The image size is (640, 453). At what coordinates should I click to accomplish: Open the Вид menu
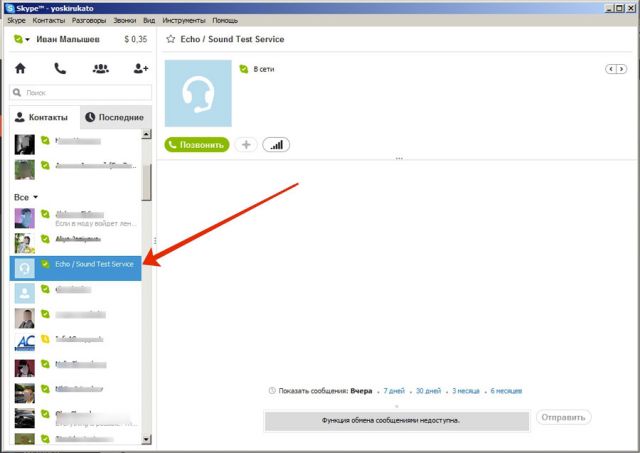149,20
